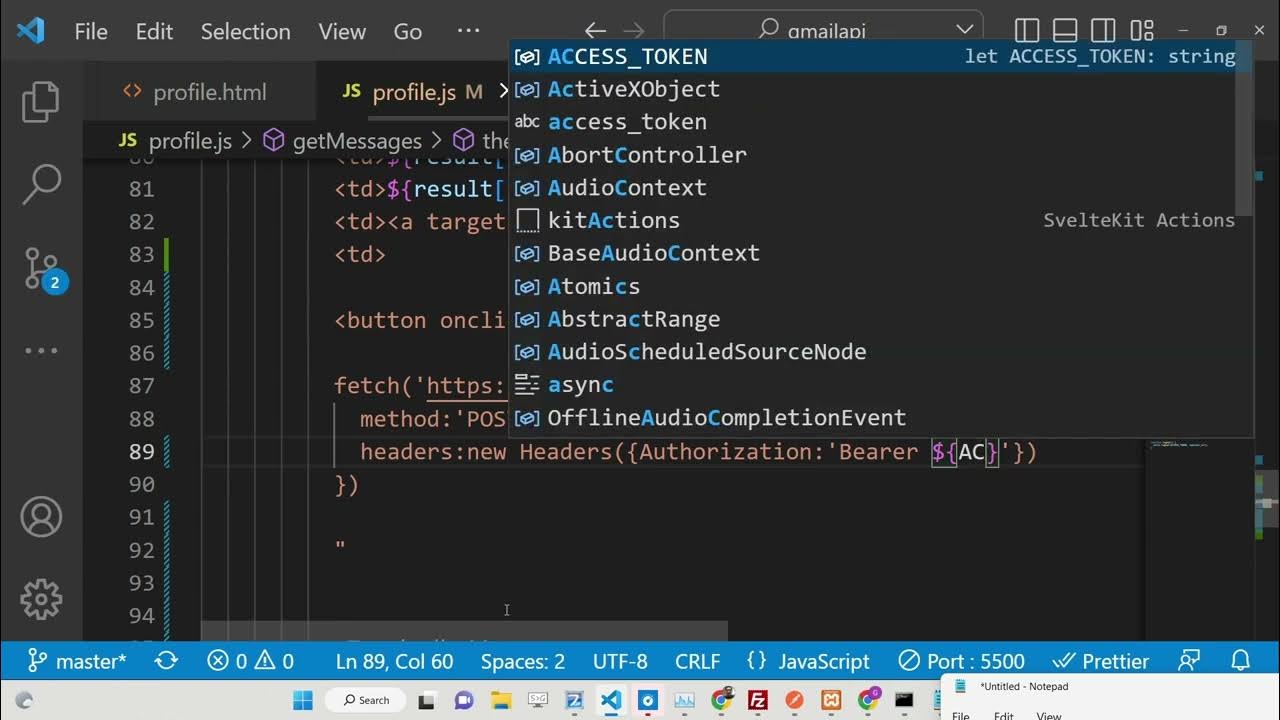Select ACCESS_TOKEN from the autocomplete list

coord(627,57)
